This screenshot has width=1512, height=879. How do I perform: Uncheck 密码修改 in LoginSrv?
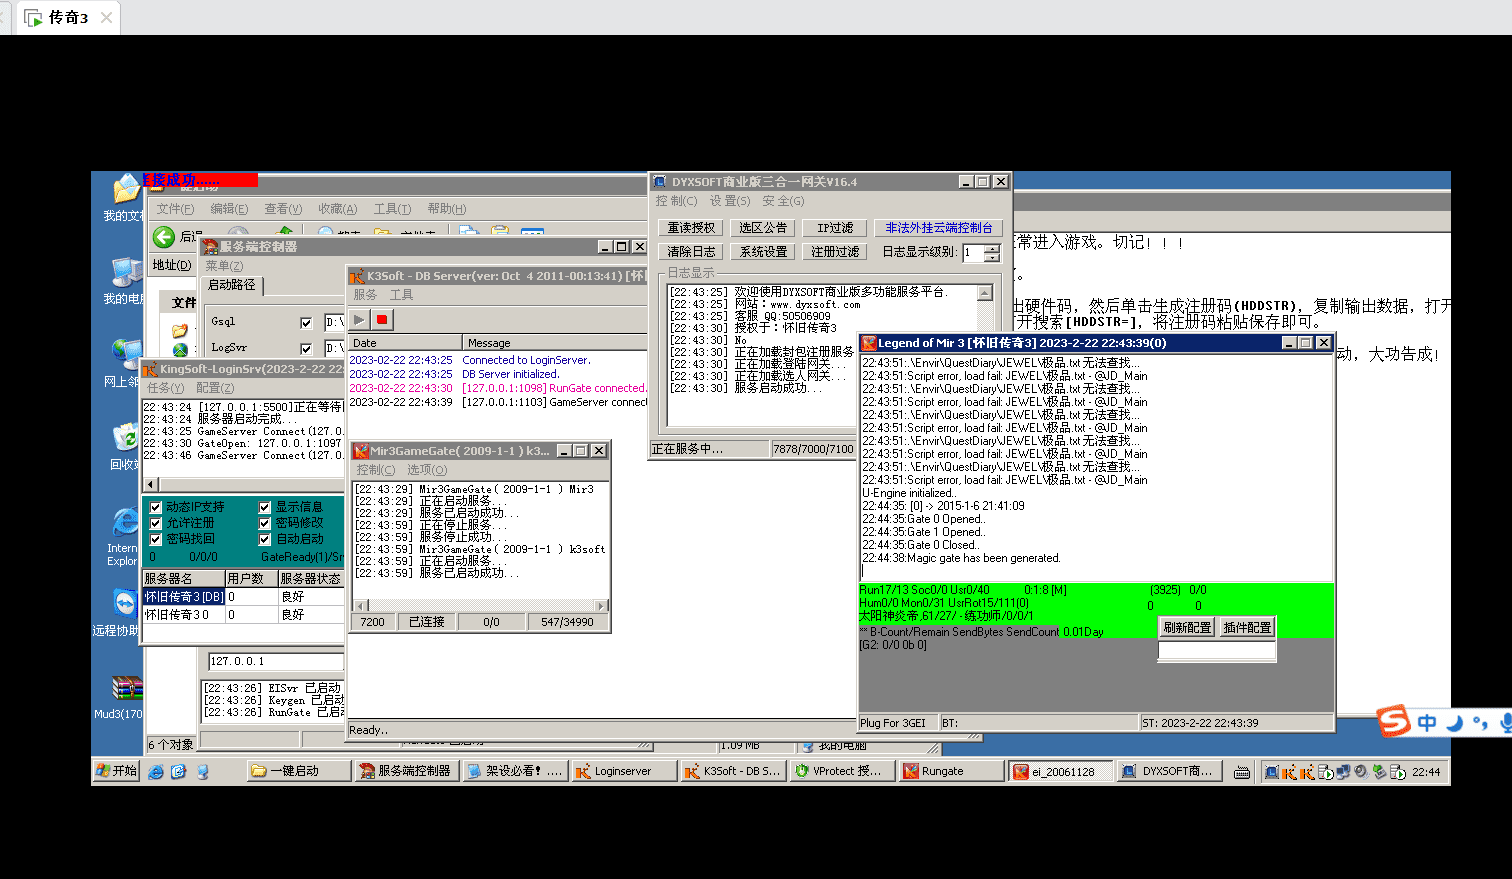(265, 523)
